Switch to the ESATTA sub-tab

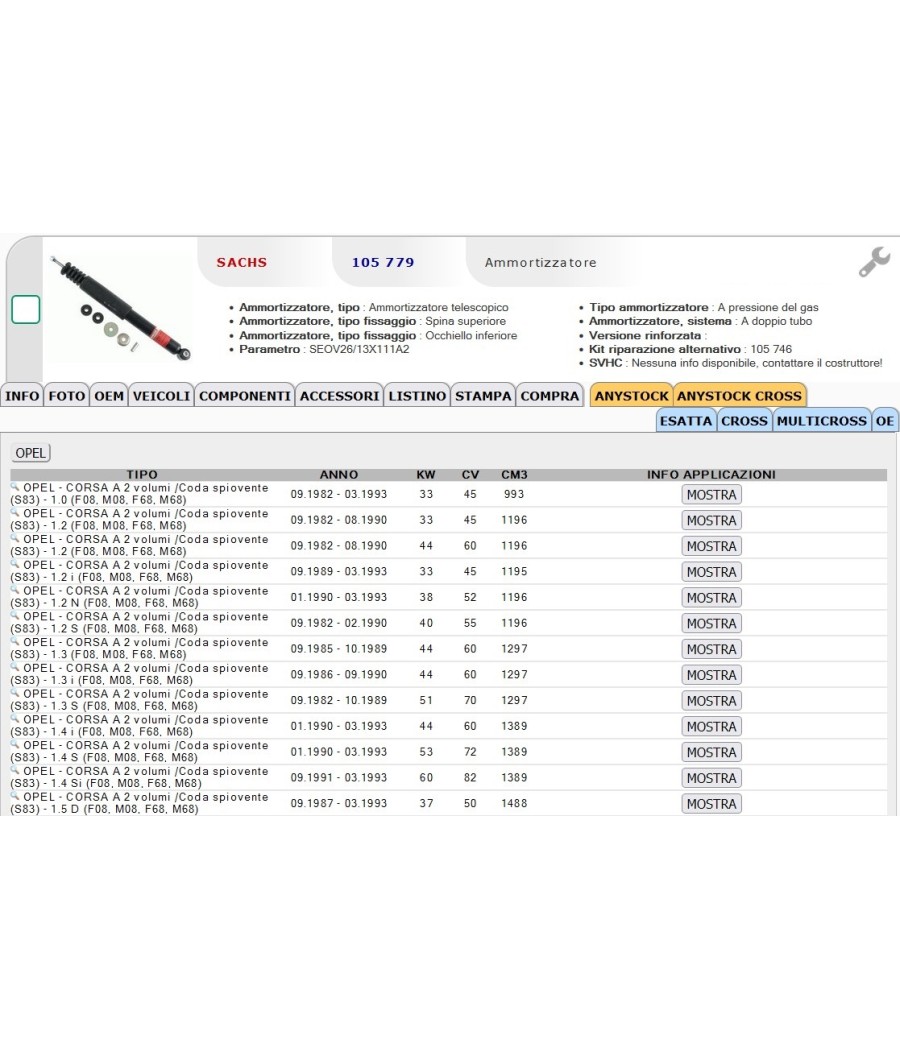686,421
